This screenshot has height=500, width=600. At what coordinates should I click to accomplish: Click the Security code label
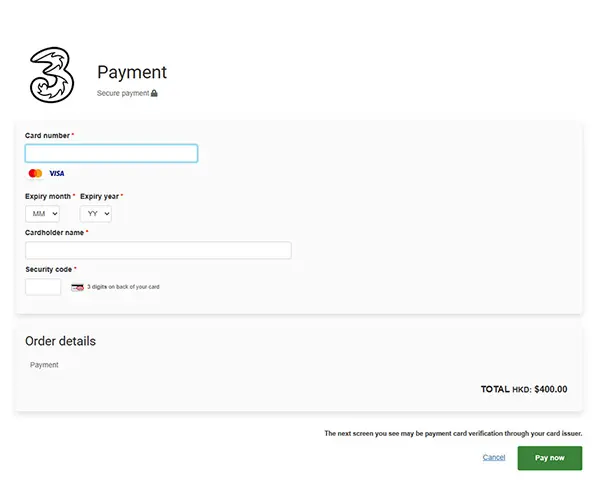click(x=48, y=269)
